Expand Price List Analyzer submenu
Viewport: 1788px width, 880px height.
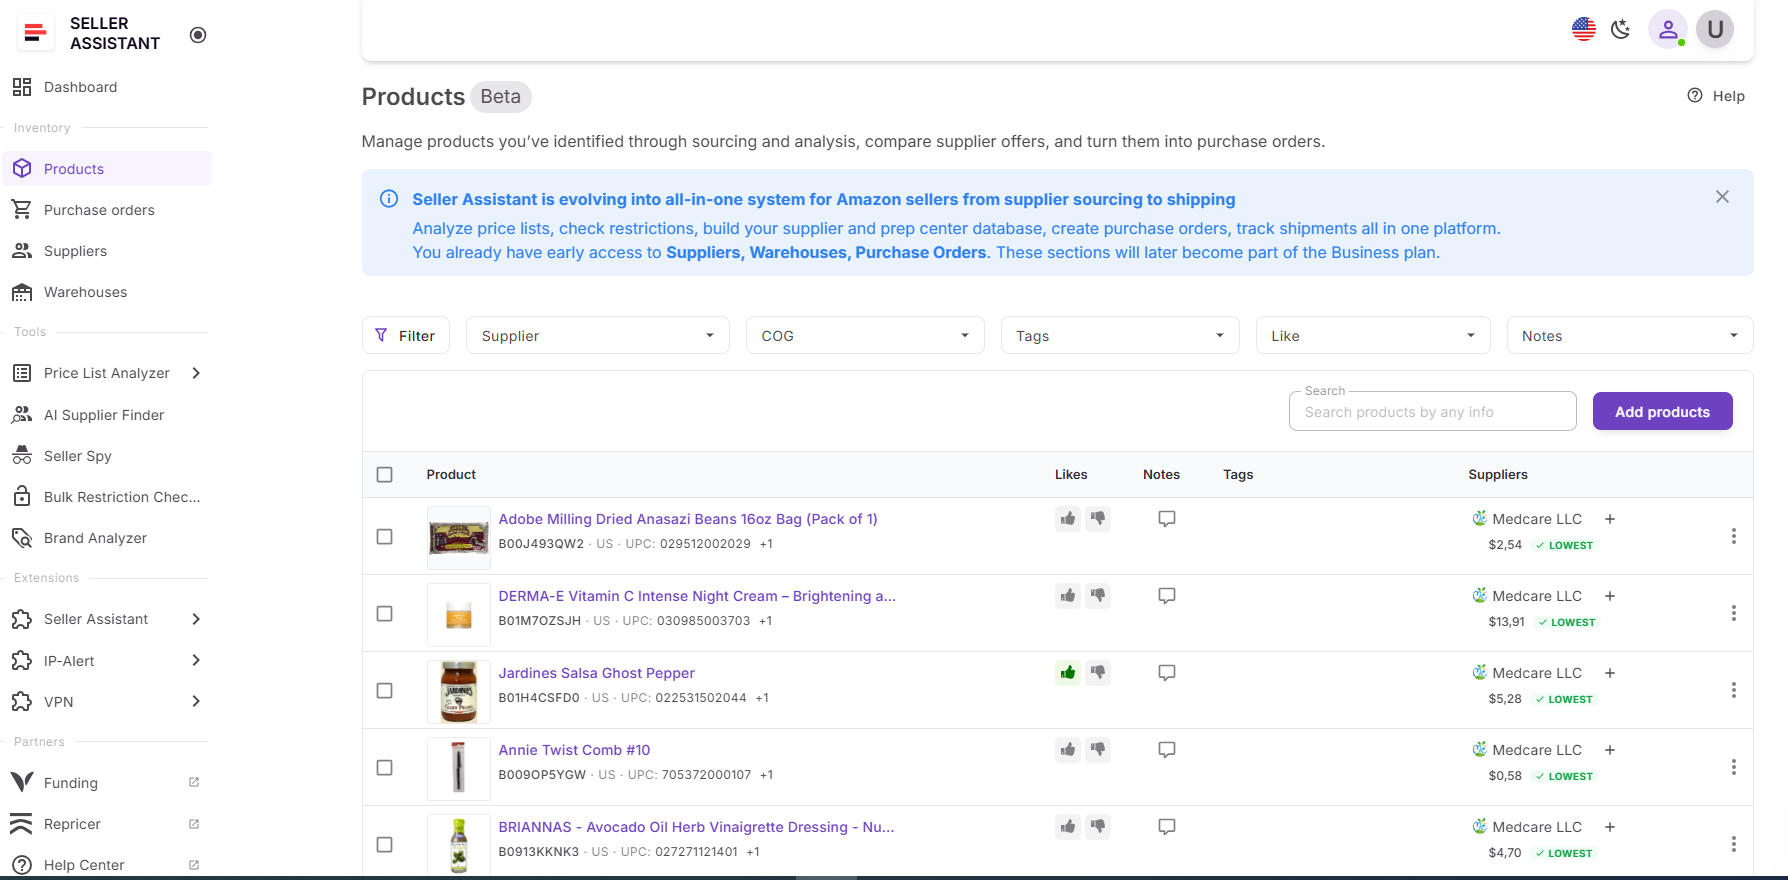pyautogui.click(x=196, y=373)
